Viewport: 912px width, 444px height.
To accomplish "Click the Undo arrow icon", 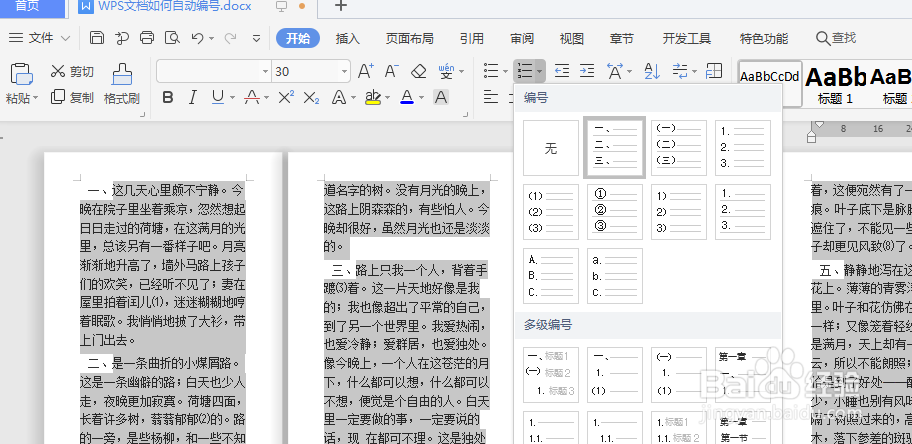I will [x=197, y=38].
